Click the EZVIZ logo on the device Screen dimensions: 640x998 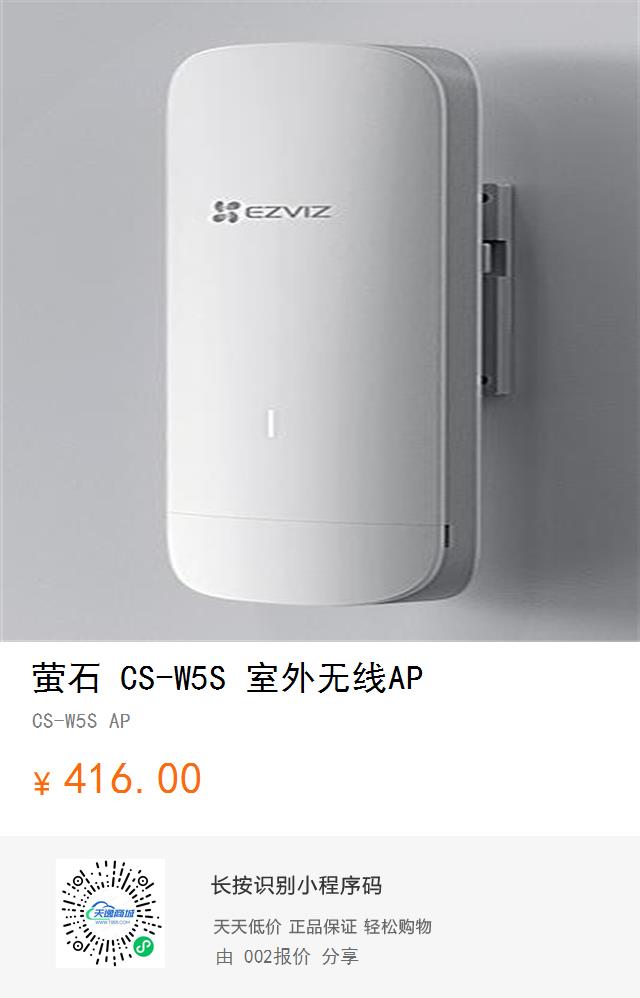point(272,212)
